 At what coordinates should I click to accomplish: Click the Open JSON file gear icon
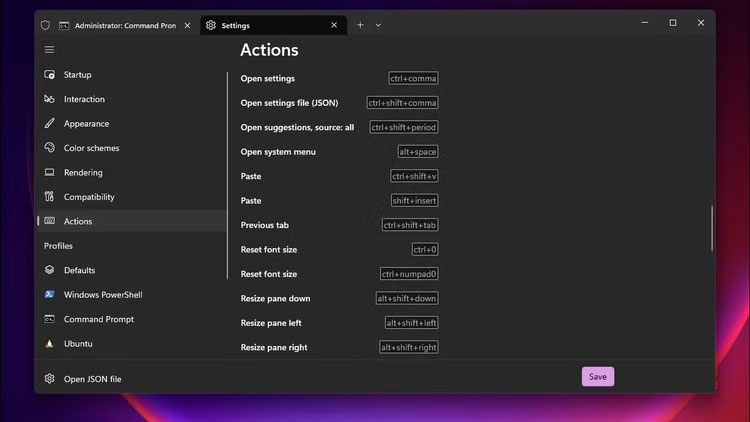(49, 378)
